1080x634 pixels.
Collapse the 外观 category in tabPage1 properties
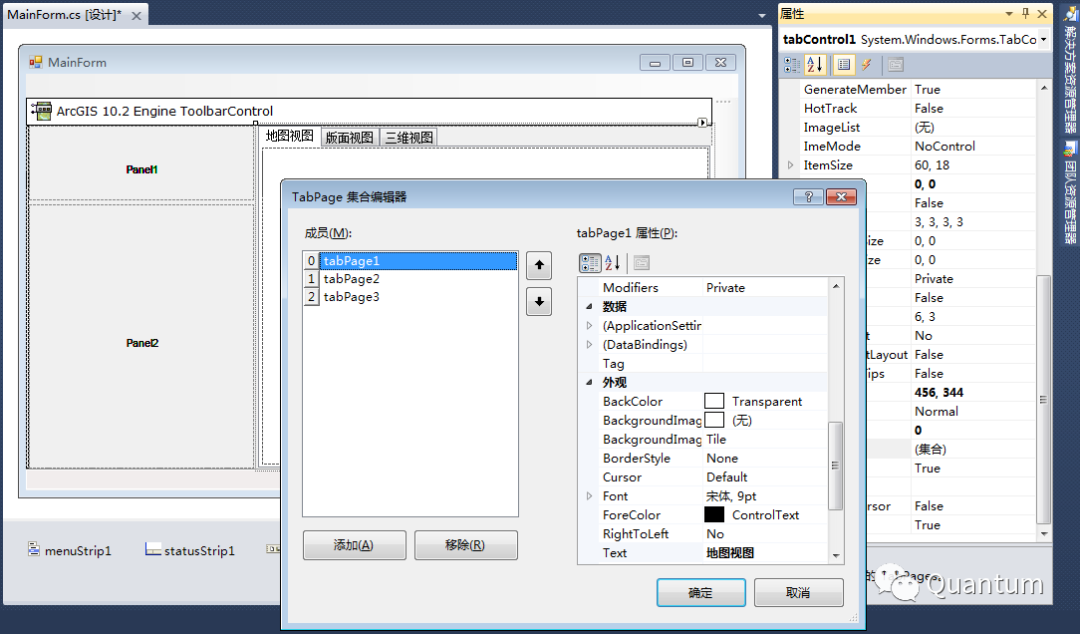click(588, 382)
